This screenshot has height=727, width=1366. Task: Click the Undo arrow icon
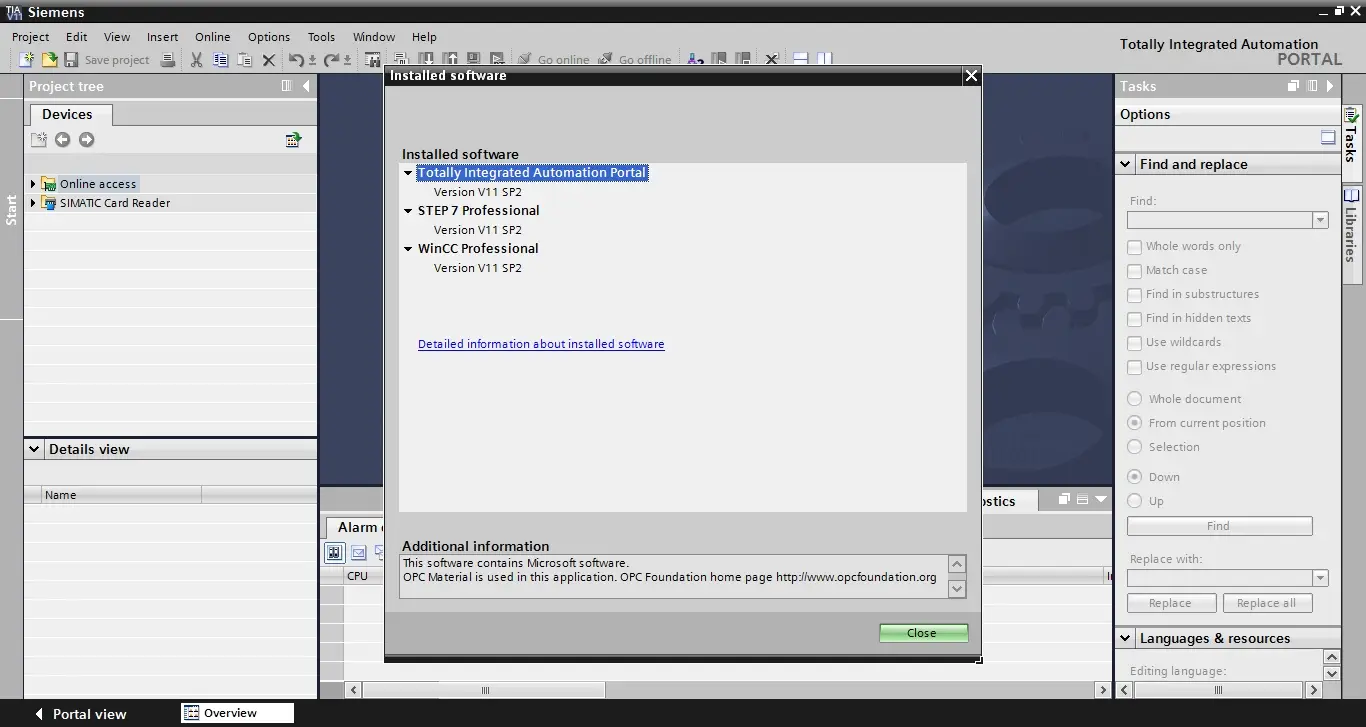click(x=296, y=60)
